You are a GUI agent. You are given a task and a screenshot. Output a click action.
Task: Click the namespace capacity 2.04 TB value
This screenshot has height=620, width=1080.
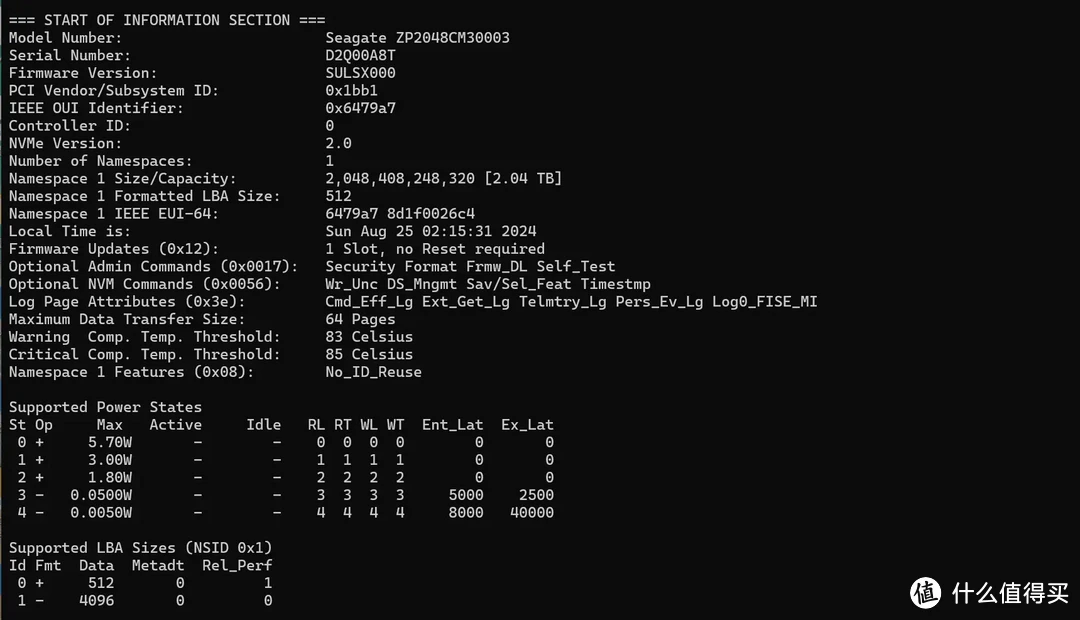[523, 178]
